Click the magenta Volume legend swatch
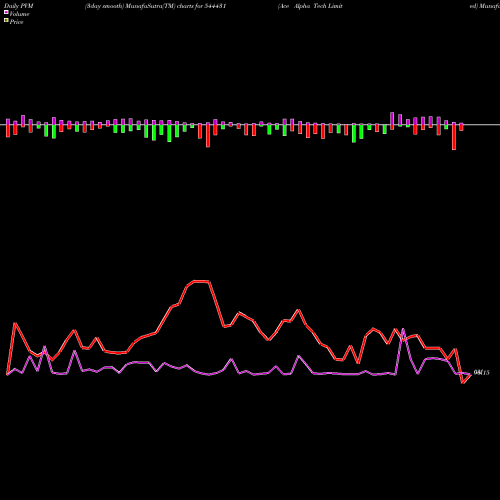 (6, 12)
